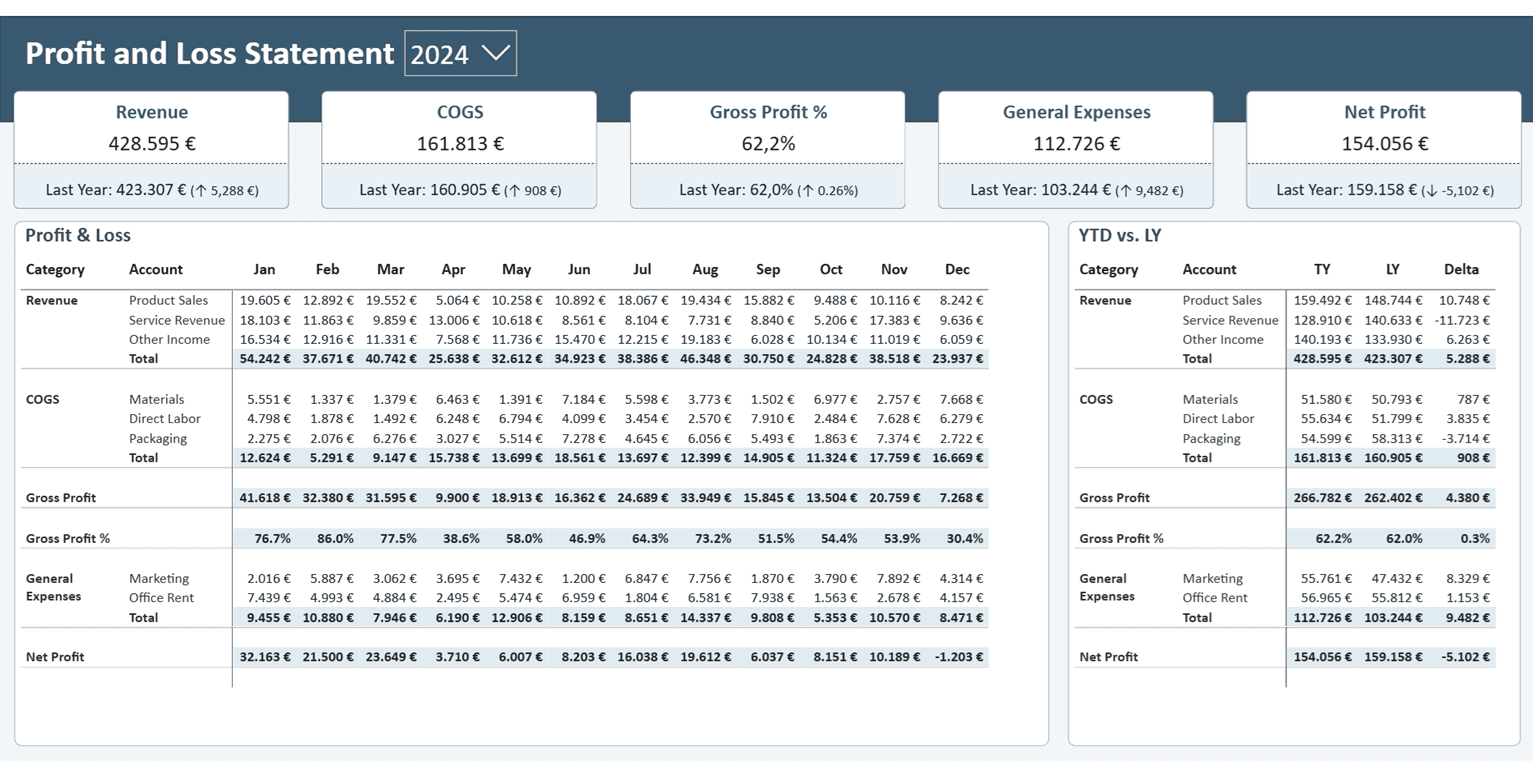The width and height of the screenshot is (1533, 762).
Task: Open the 2024 year dropdown
Action: (460, 53)
